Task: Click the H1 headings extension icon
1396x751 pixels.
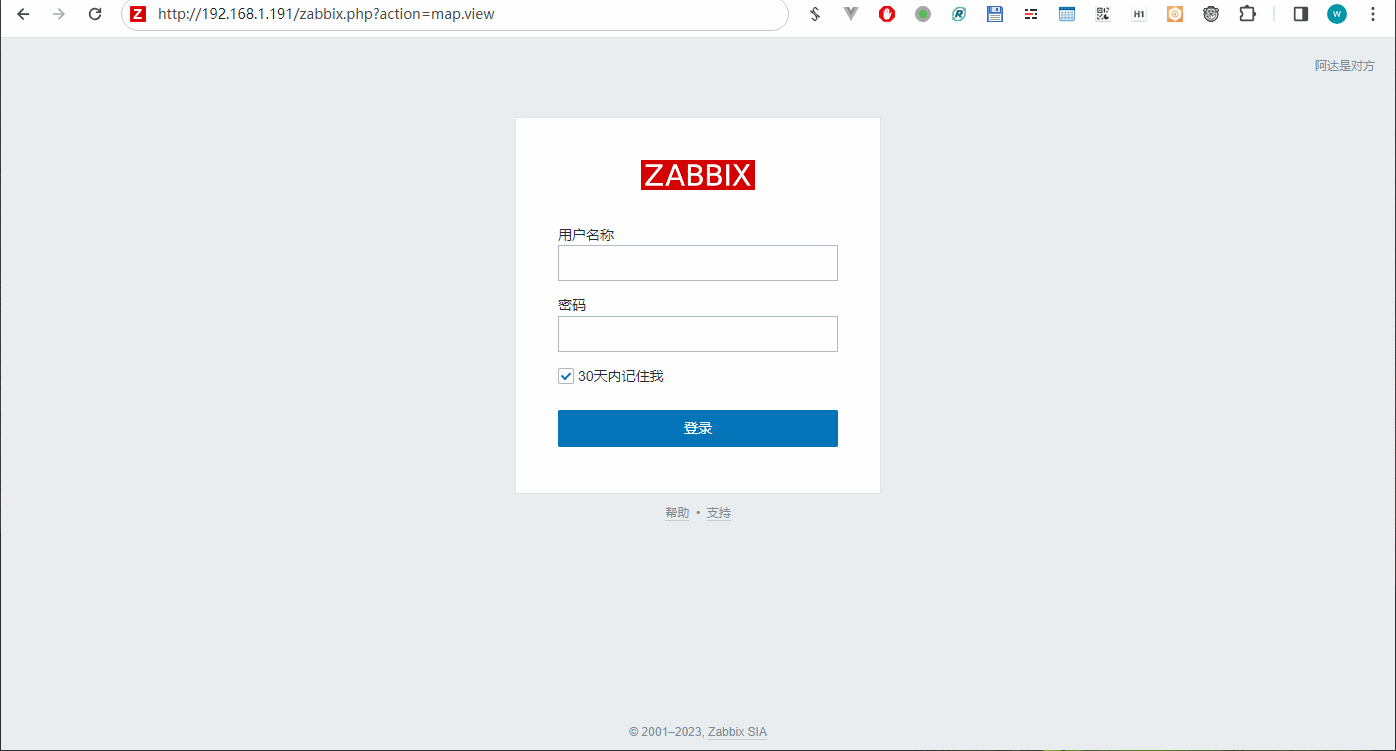Action: pyautogui.click(x=1139, y=14)
